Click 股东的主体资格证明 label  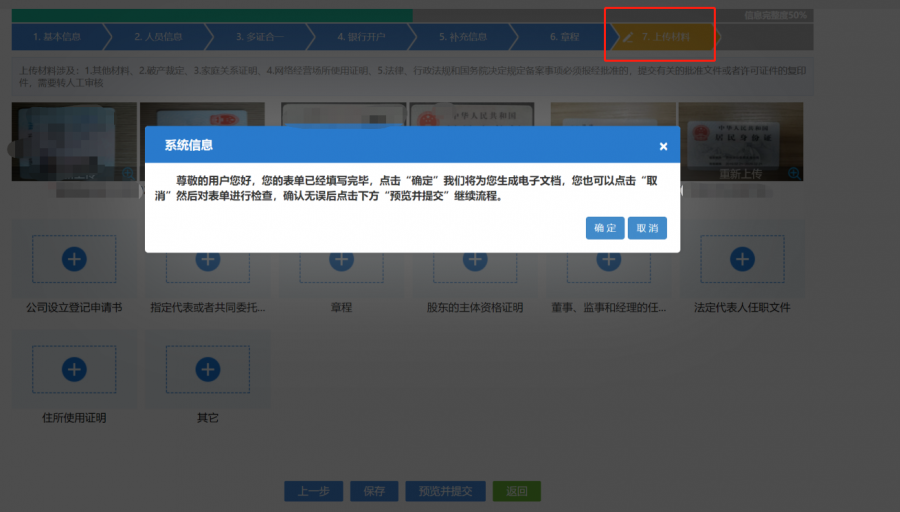(x=475, y=308)
